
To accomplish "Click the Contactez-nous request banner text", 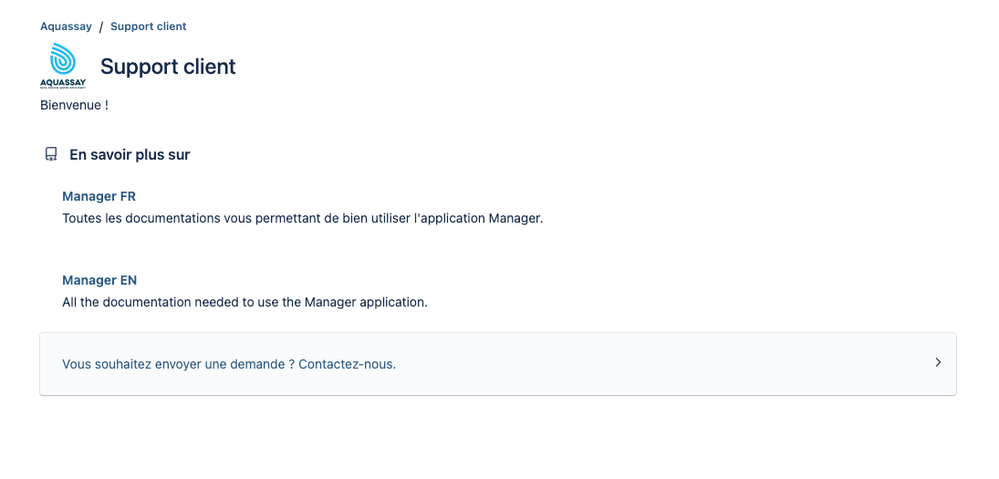I will pos(229,365).
